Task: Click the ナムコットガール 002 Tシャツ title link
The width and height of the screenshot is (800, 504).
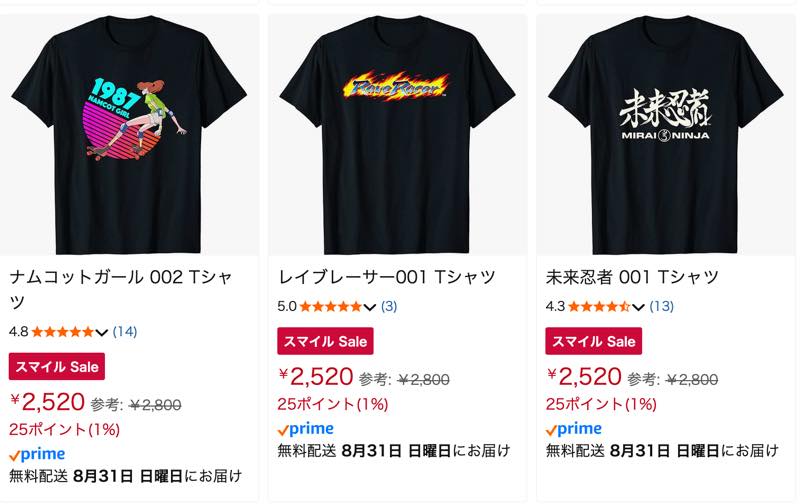Action: (121, 289)
